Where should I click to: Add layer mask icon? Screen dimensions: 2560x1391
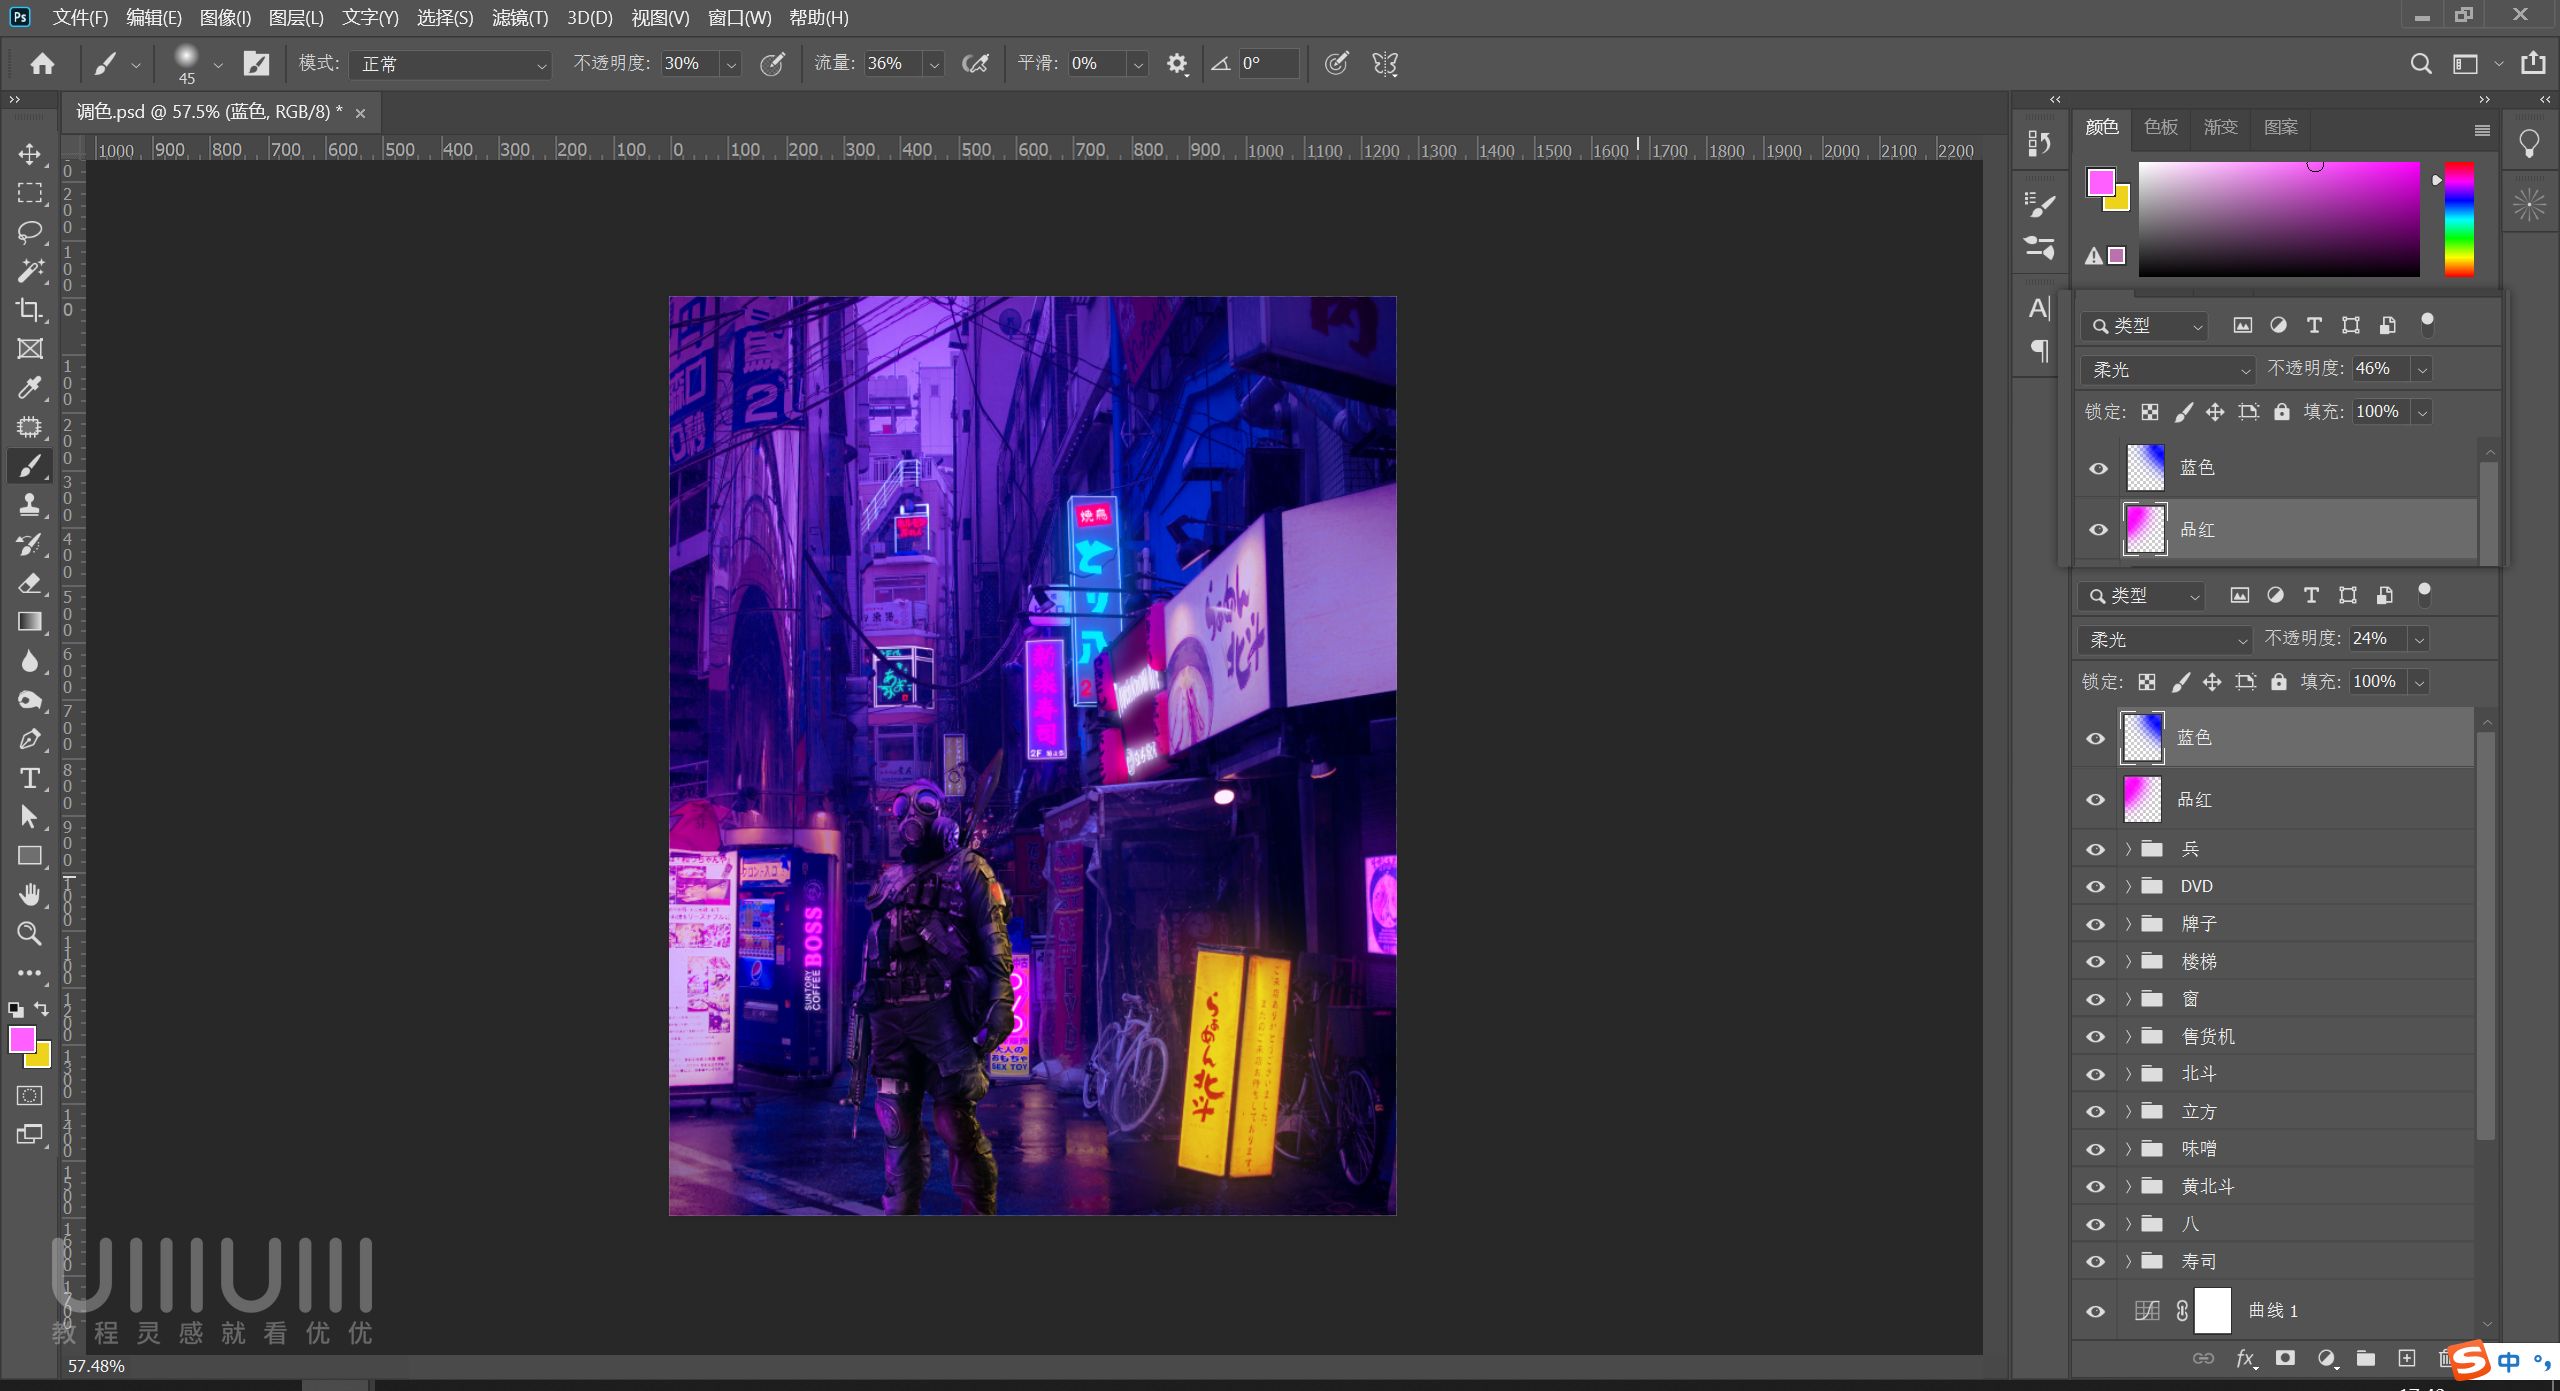point(2286,1358)
